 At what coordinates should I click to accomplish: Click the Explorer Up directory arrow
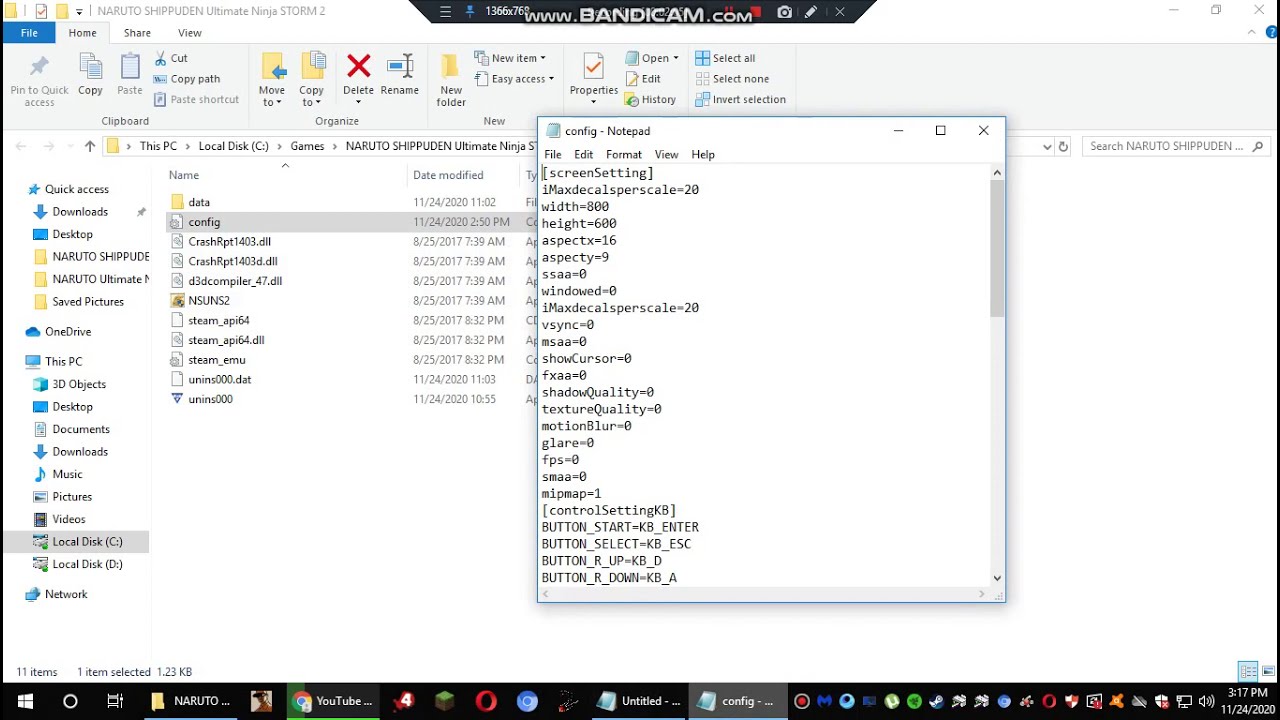tap(90, 146)
